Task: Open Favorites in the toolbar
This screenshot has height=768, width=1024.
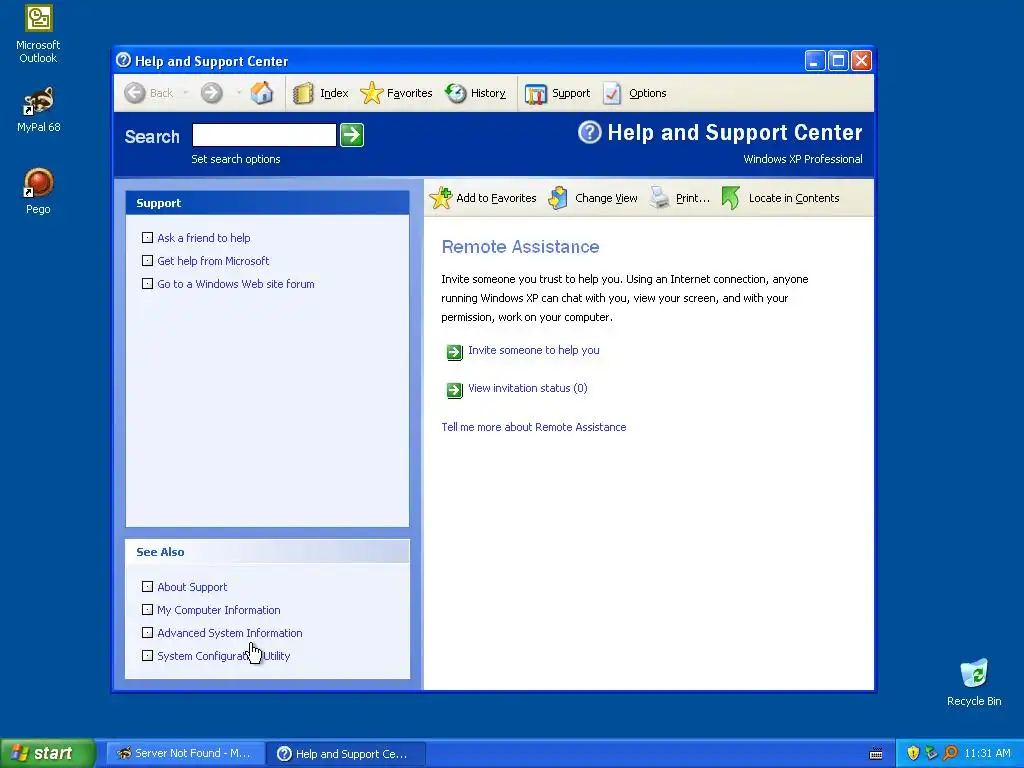Action: [x=396, y=93]
